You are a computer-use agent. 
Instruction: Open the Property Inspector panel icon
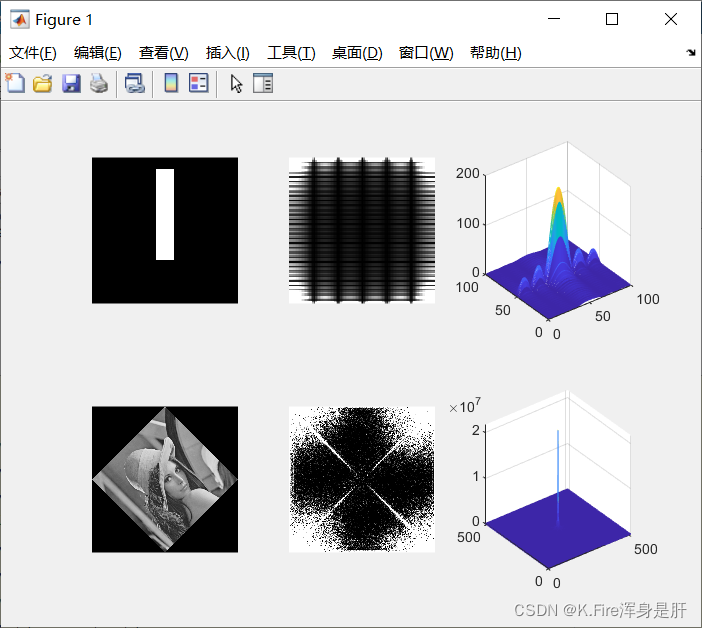[x=263, y=83]
